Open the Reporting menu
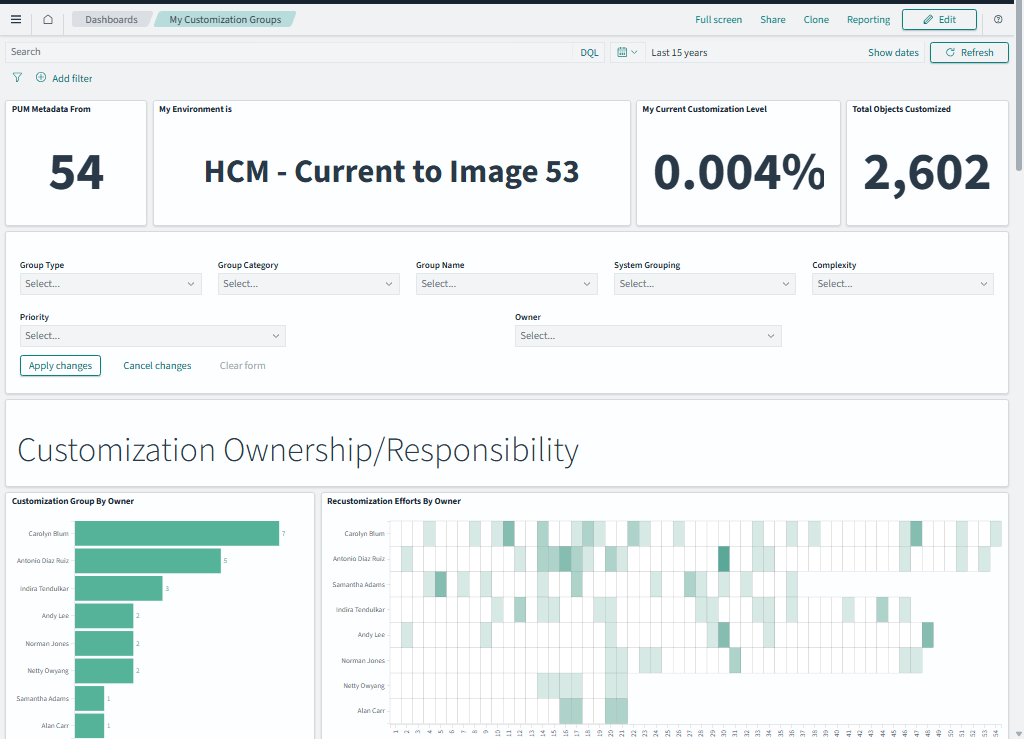The height and width of the screenshot is (739, 1024). point(869,20)
